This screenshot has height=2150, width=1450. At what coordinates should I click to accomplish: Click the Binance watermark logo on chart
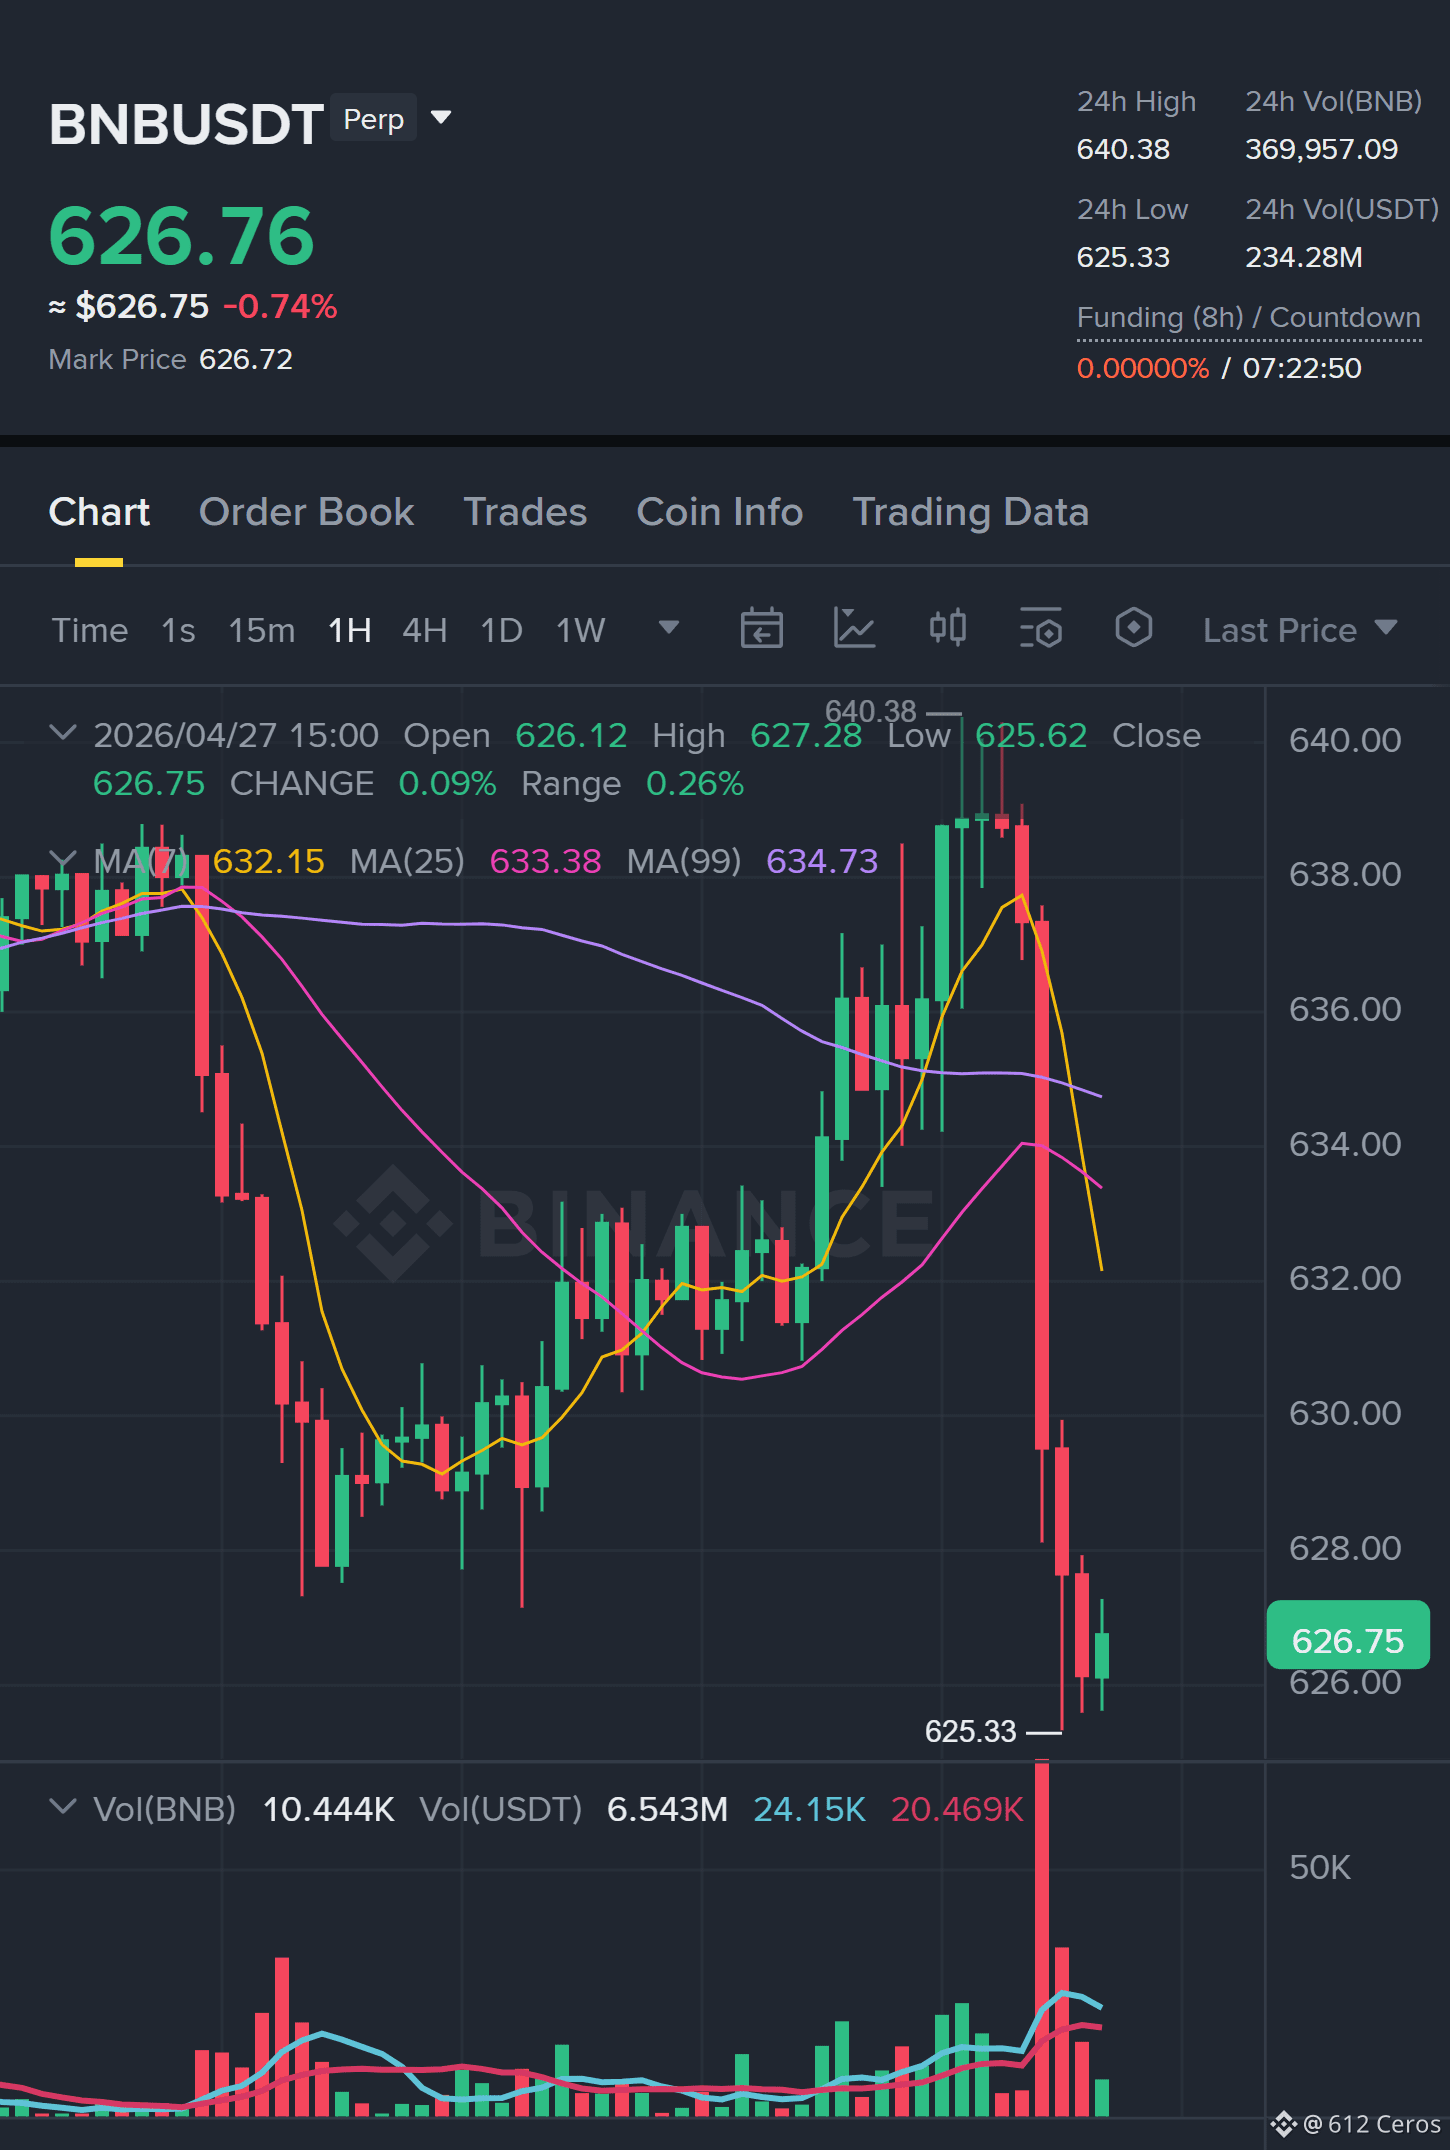coord(392,1222)
